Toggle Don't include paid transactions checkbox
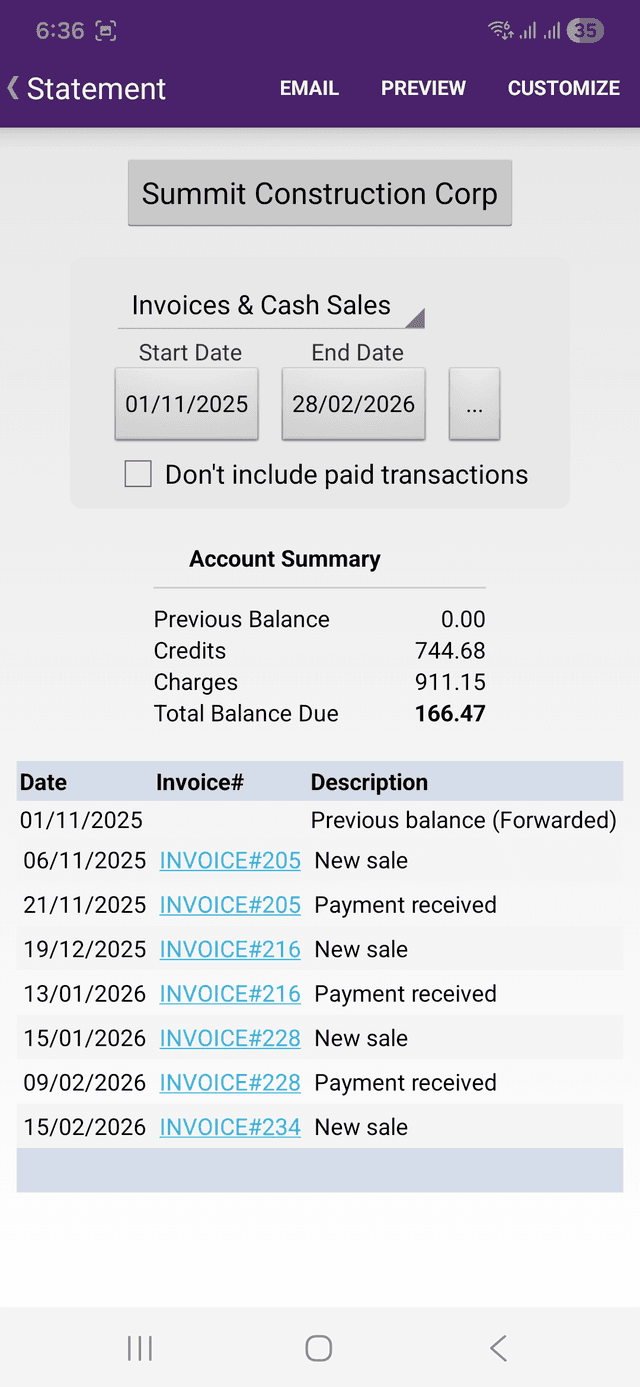Viewport: 640px width, 1387px height. coord(138,474)
